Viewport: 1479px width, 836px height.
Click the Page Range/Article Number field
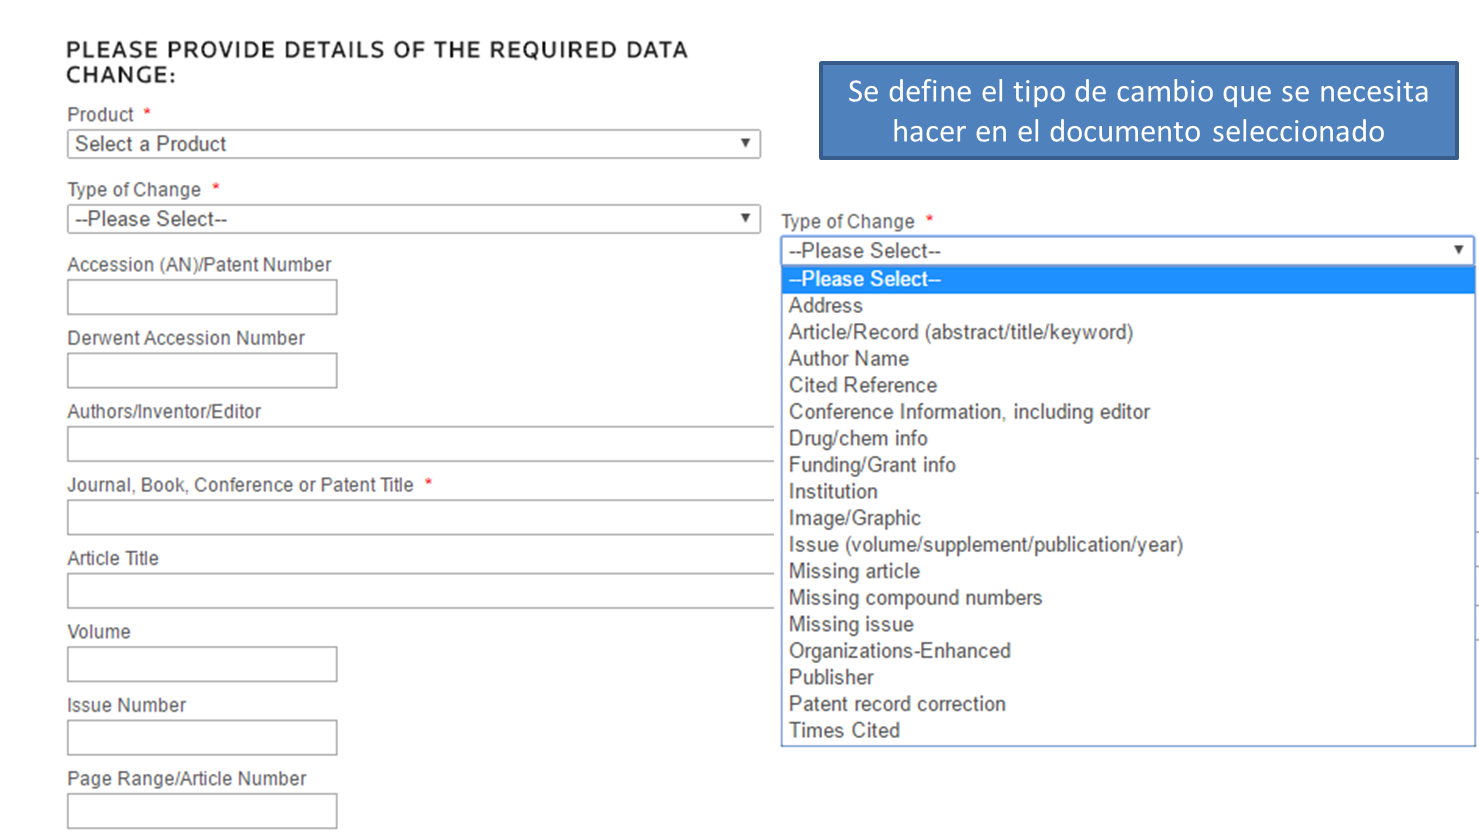coord(202,811)
